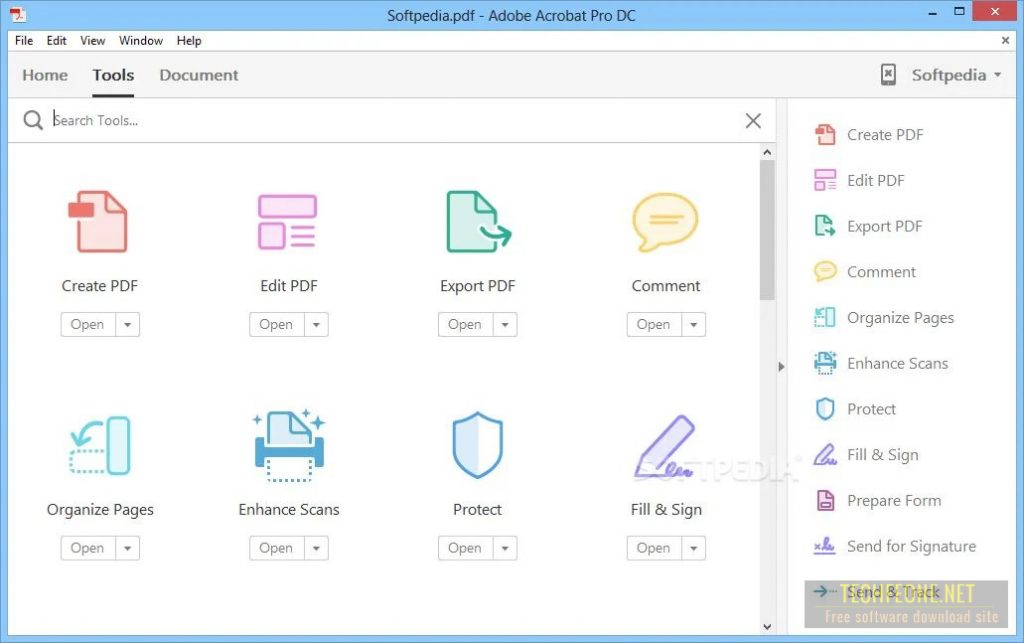Click Open button under Create PDF

[x=88, y=324]
